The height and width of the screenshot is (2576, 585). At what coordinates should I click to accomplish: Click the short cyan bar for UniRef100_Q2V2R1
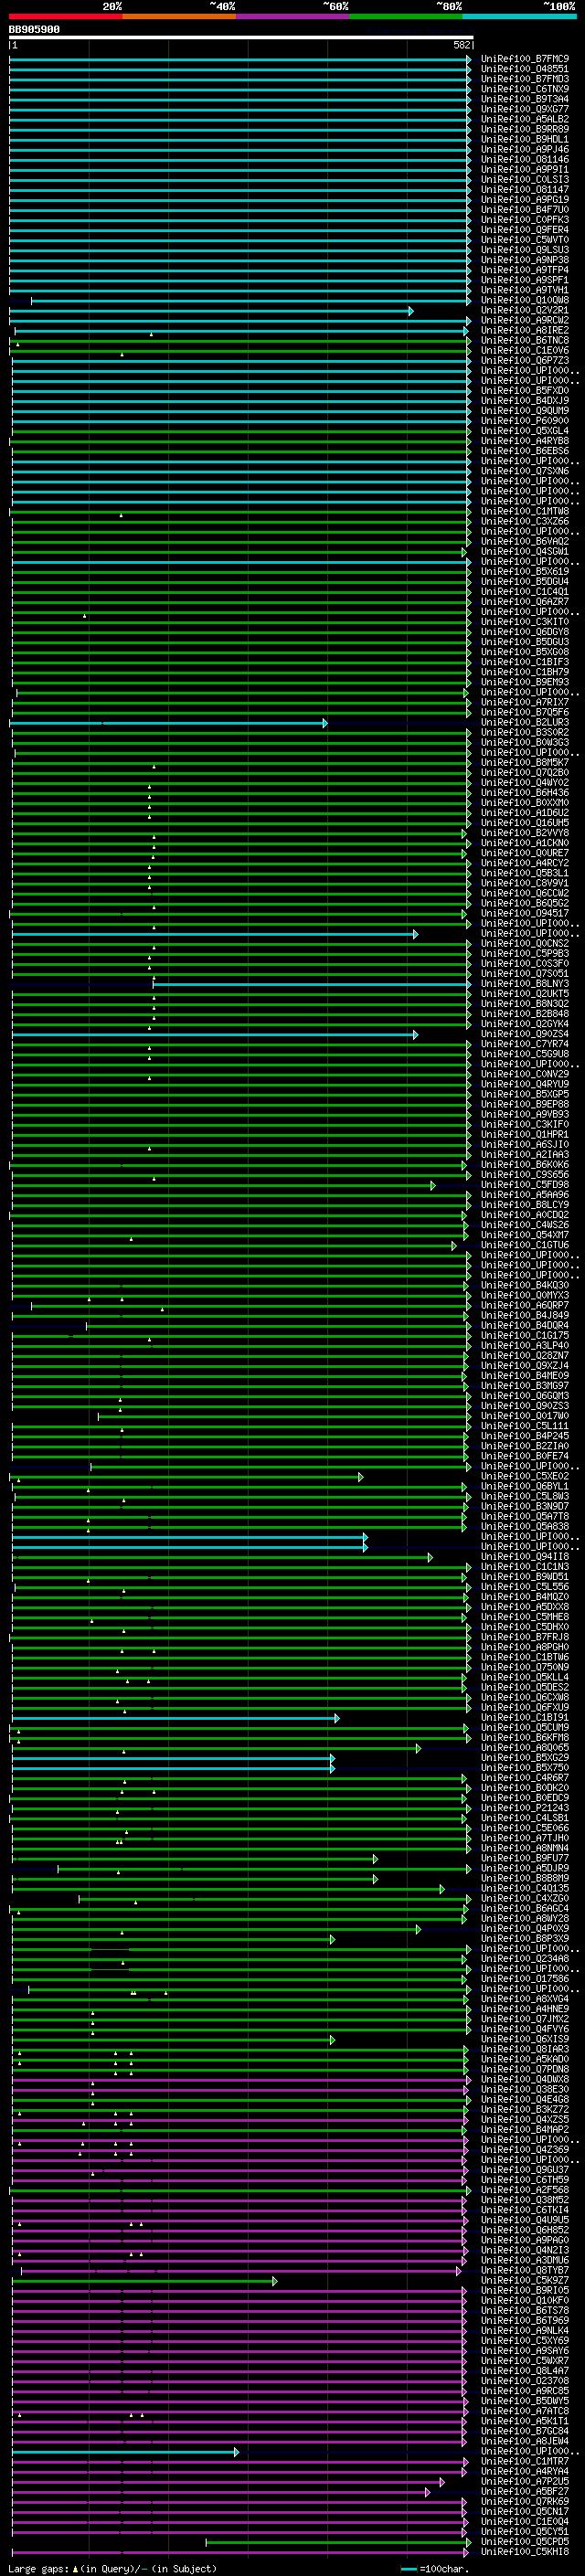[211, 311]
